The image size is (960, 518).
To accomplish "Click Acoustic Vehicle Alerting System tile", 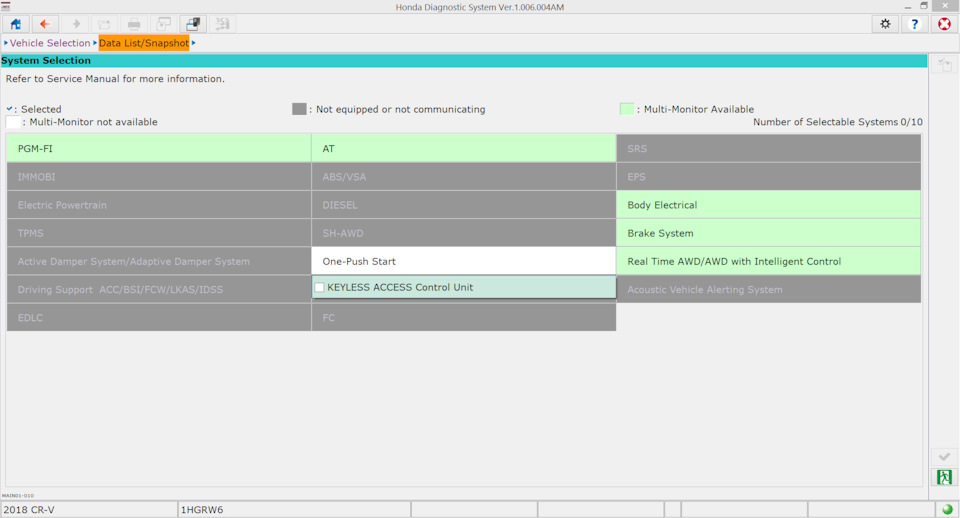I will (x=768, y=289).
